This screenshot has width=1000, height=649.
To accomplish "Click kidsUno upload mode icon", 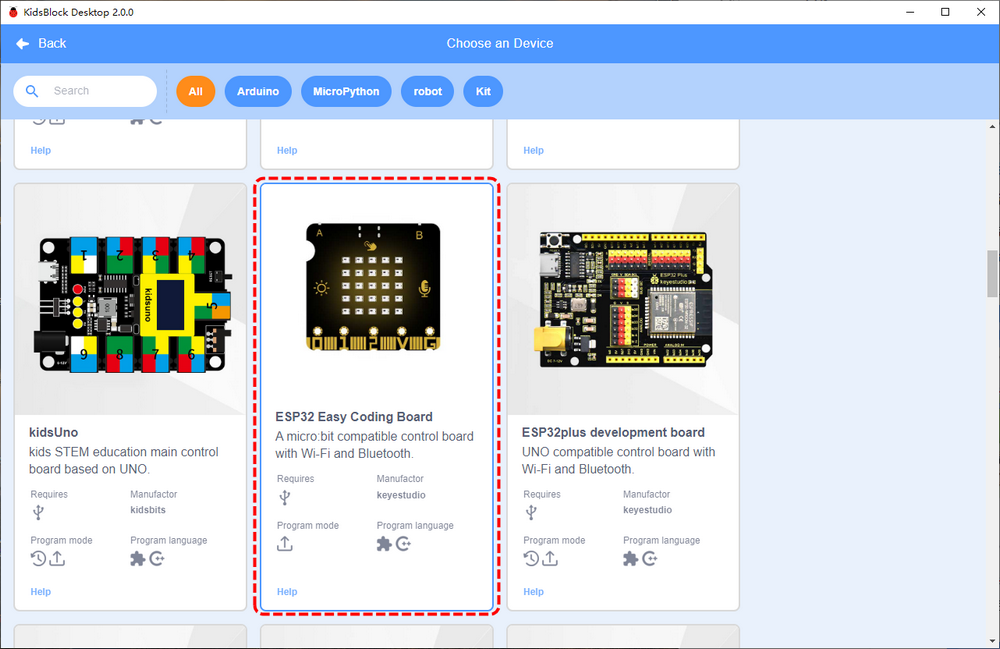I will coord(57,558).
